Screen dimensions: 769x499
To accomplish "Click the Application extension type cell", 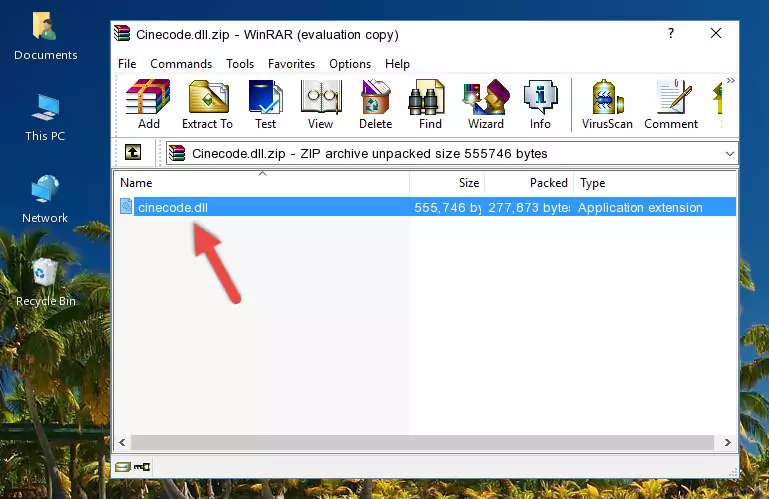I will (x=640, y=208).
